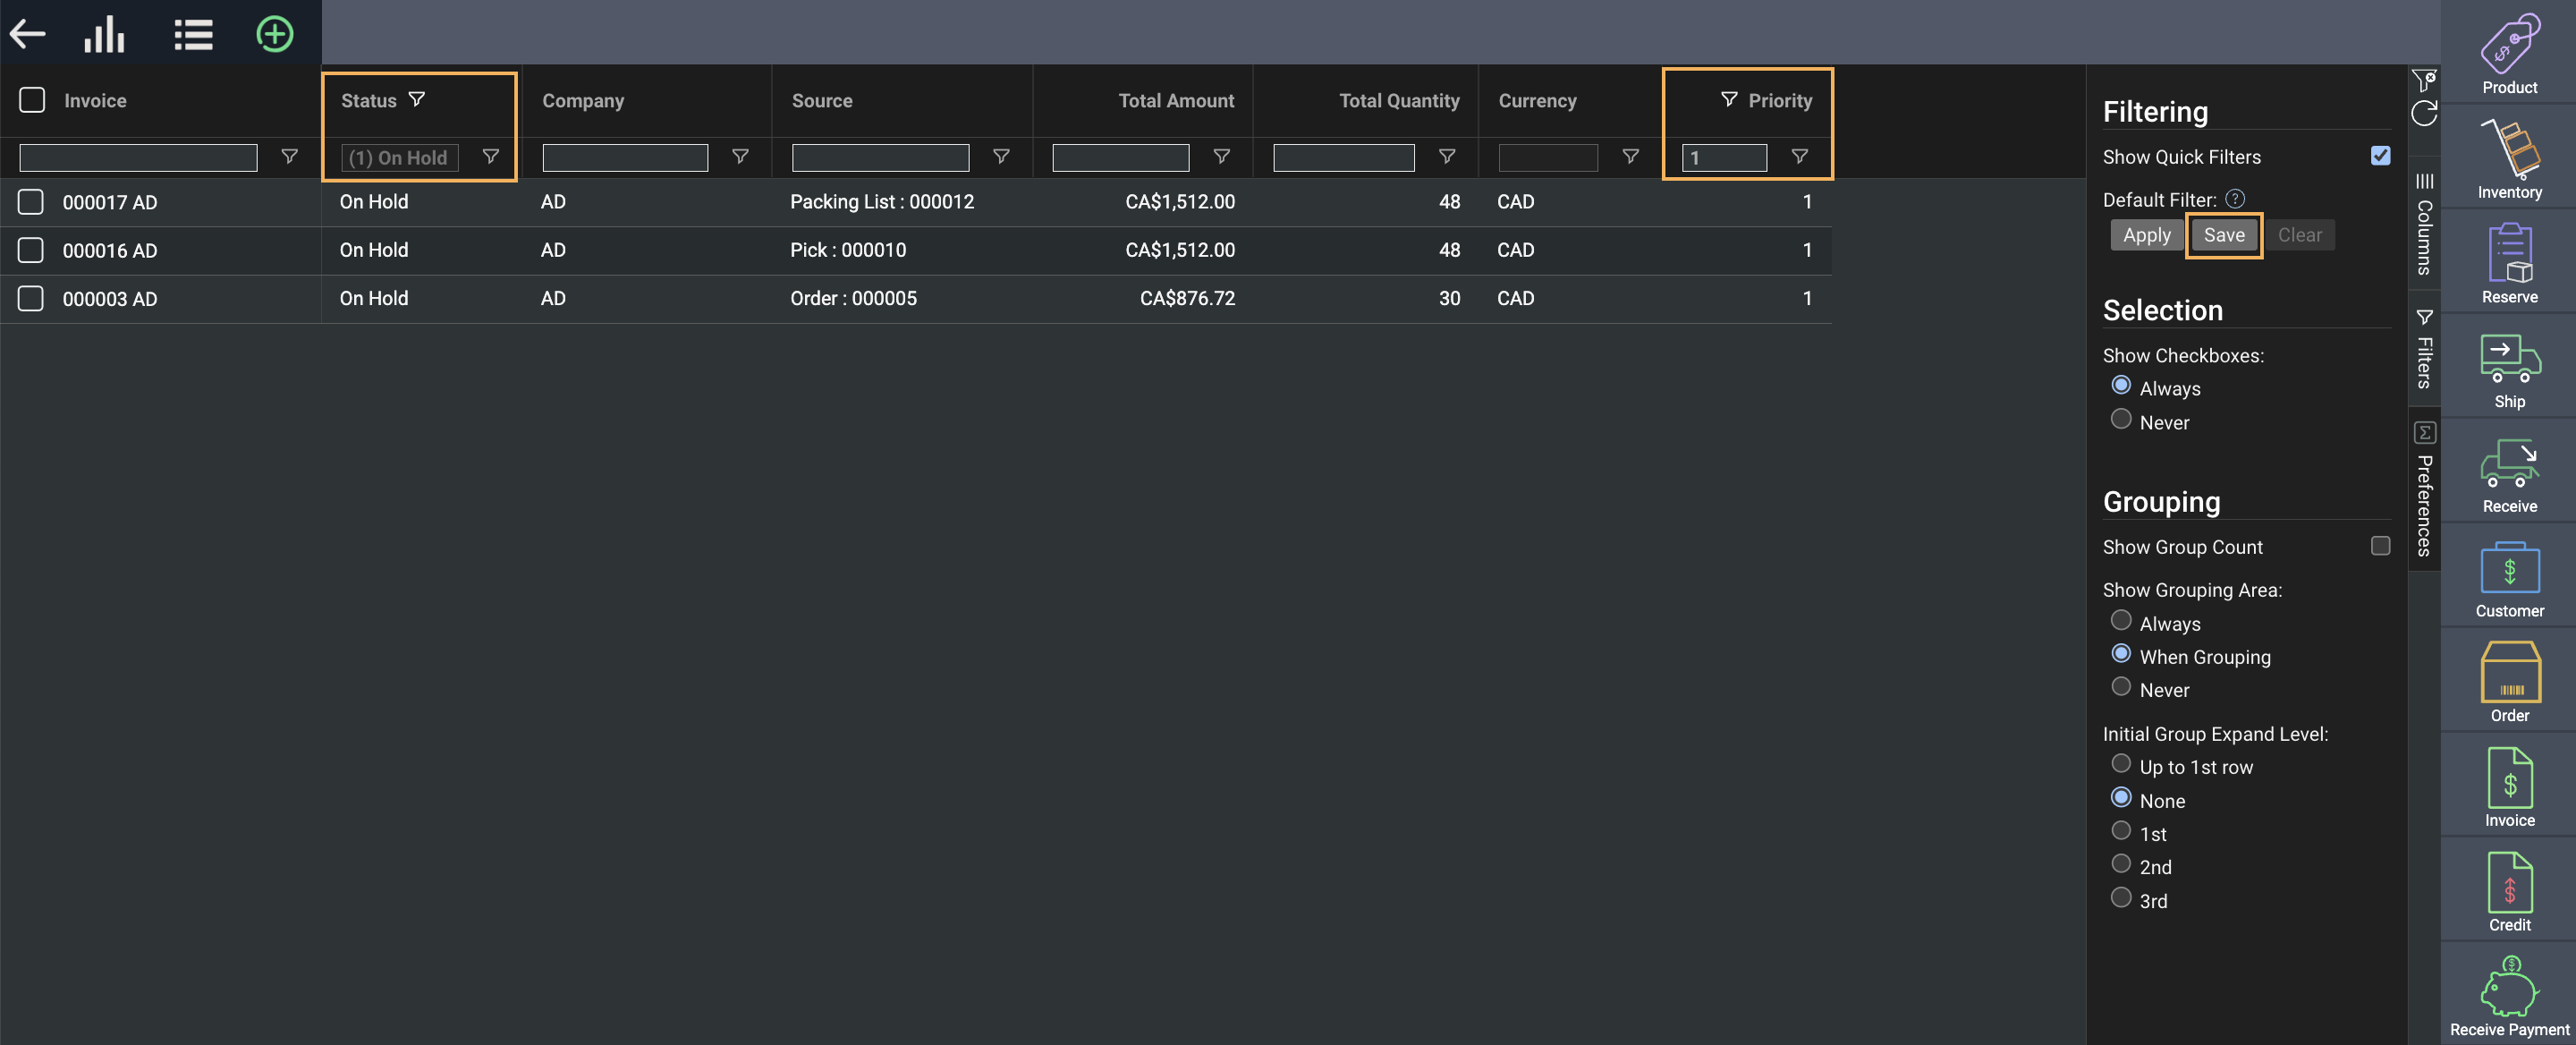Screen dimensions: 2576x1045
Task: Click the green add invoice icon
Action: pyautogui.click(x=274, y=34)
